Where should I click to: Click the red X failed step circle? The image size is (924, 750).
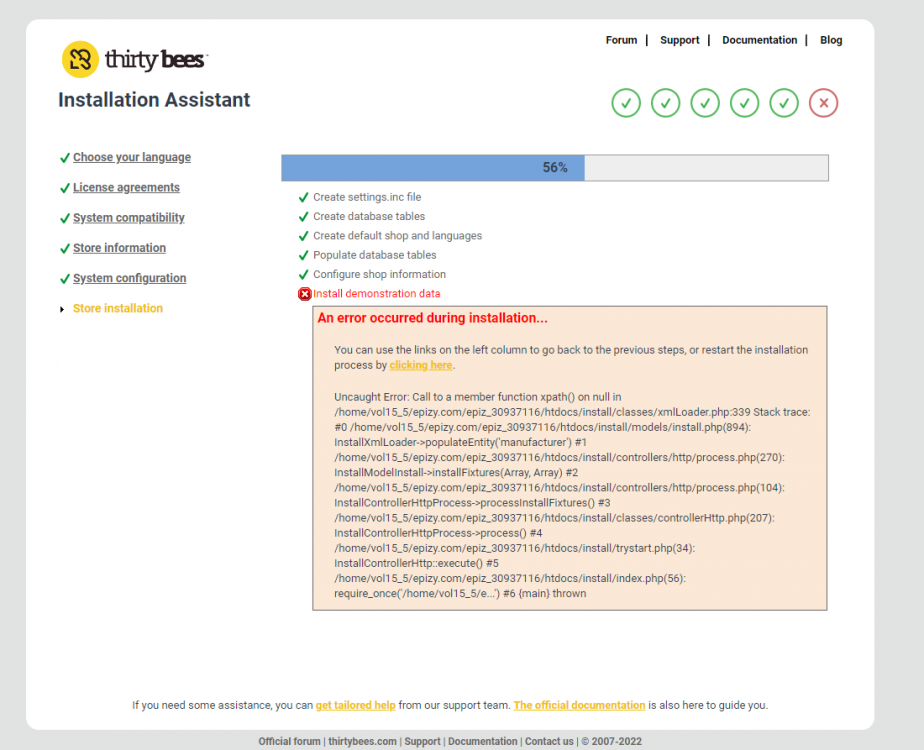point(823,103)
